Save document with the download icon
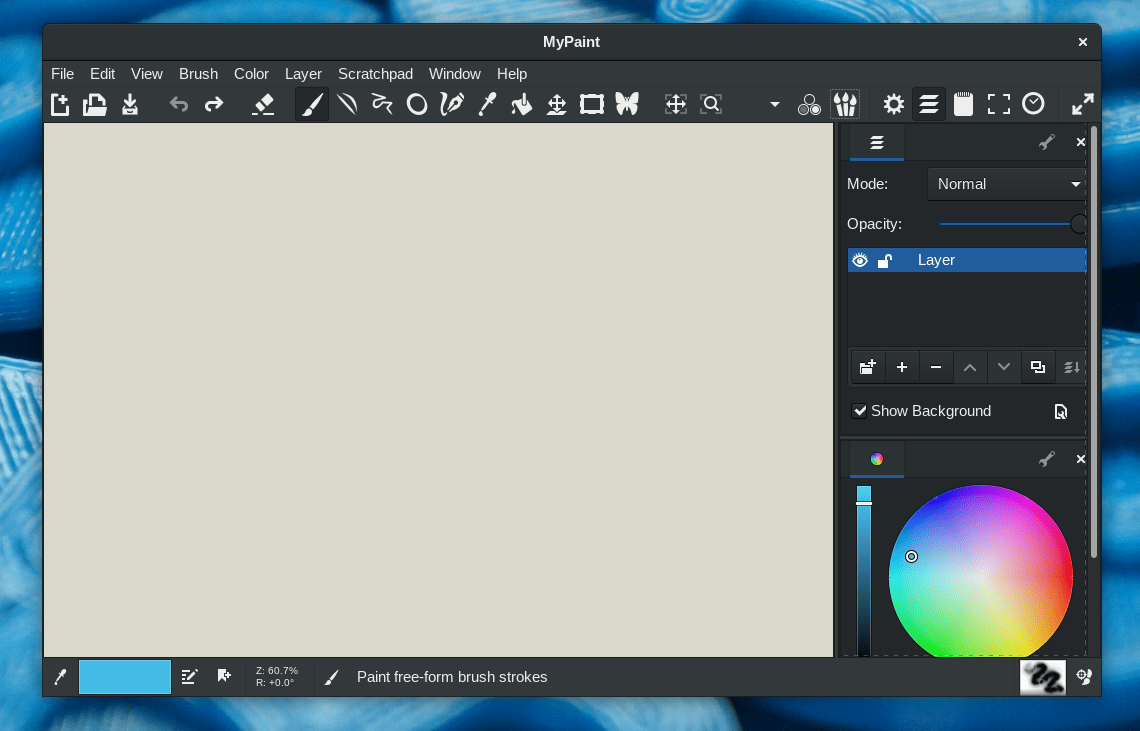 [x=130, y=104]
